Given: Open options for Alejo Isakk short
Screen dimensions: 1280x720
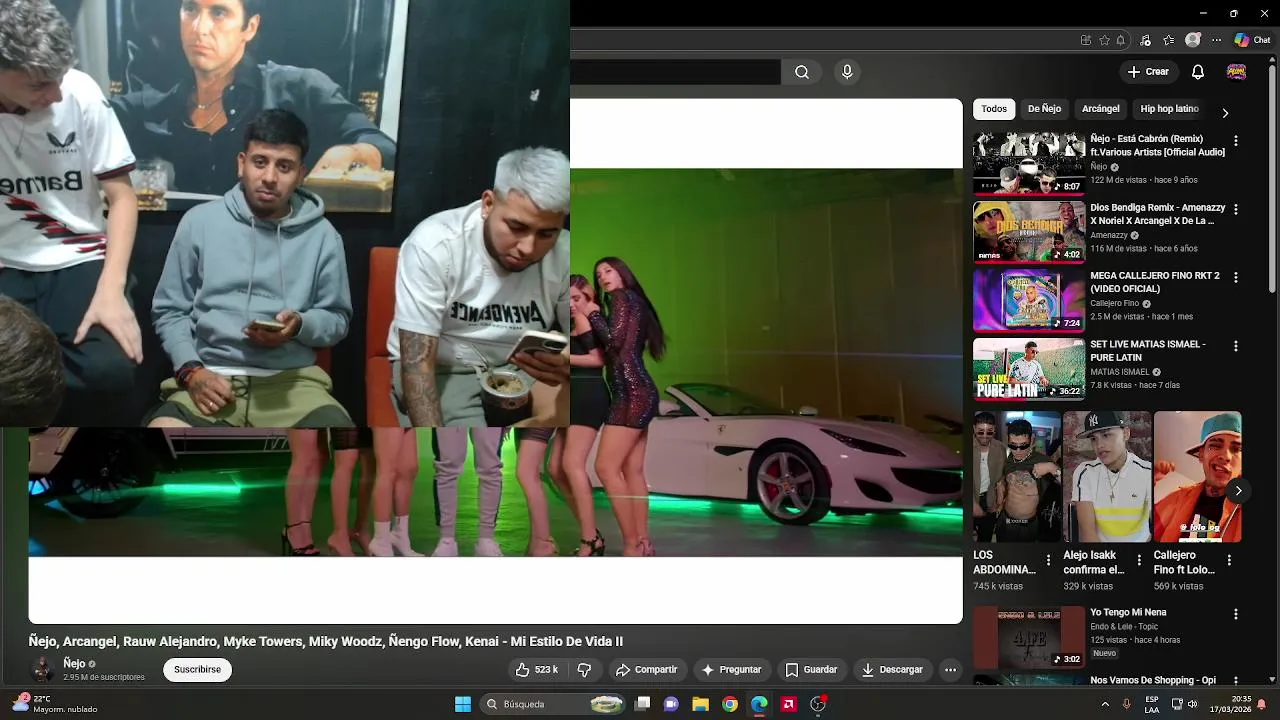Looking at the screenshot, I should click(1139, 560).
